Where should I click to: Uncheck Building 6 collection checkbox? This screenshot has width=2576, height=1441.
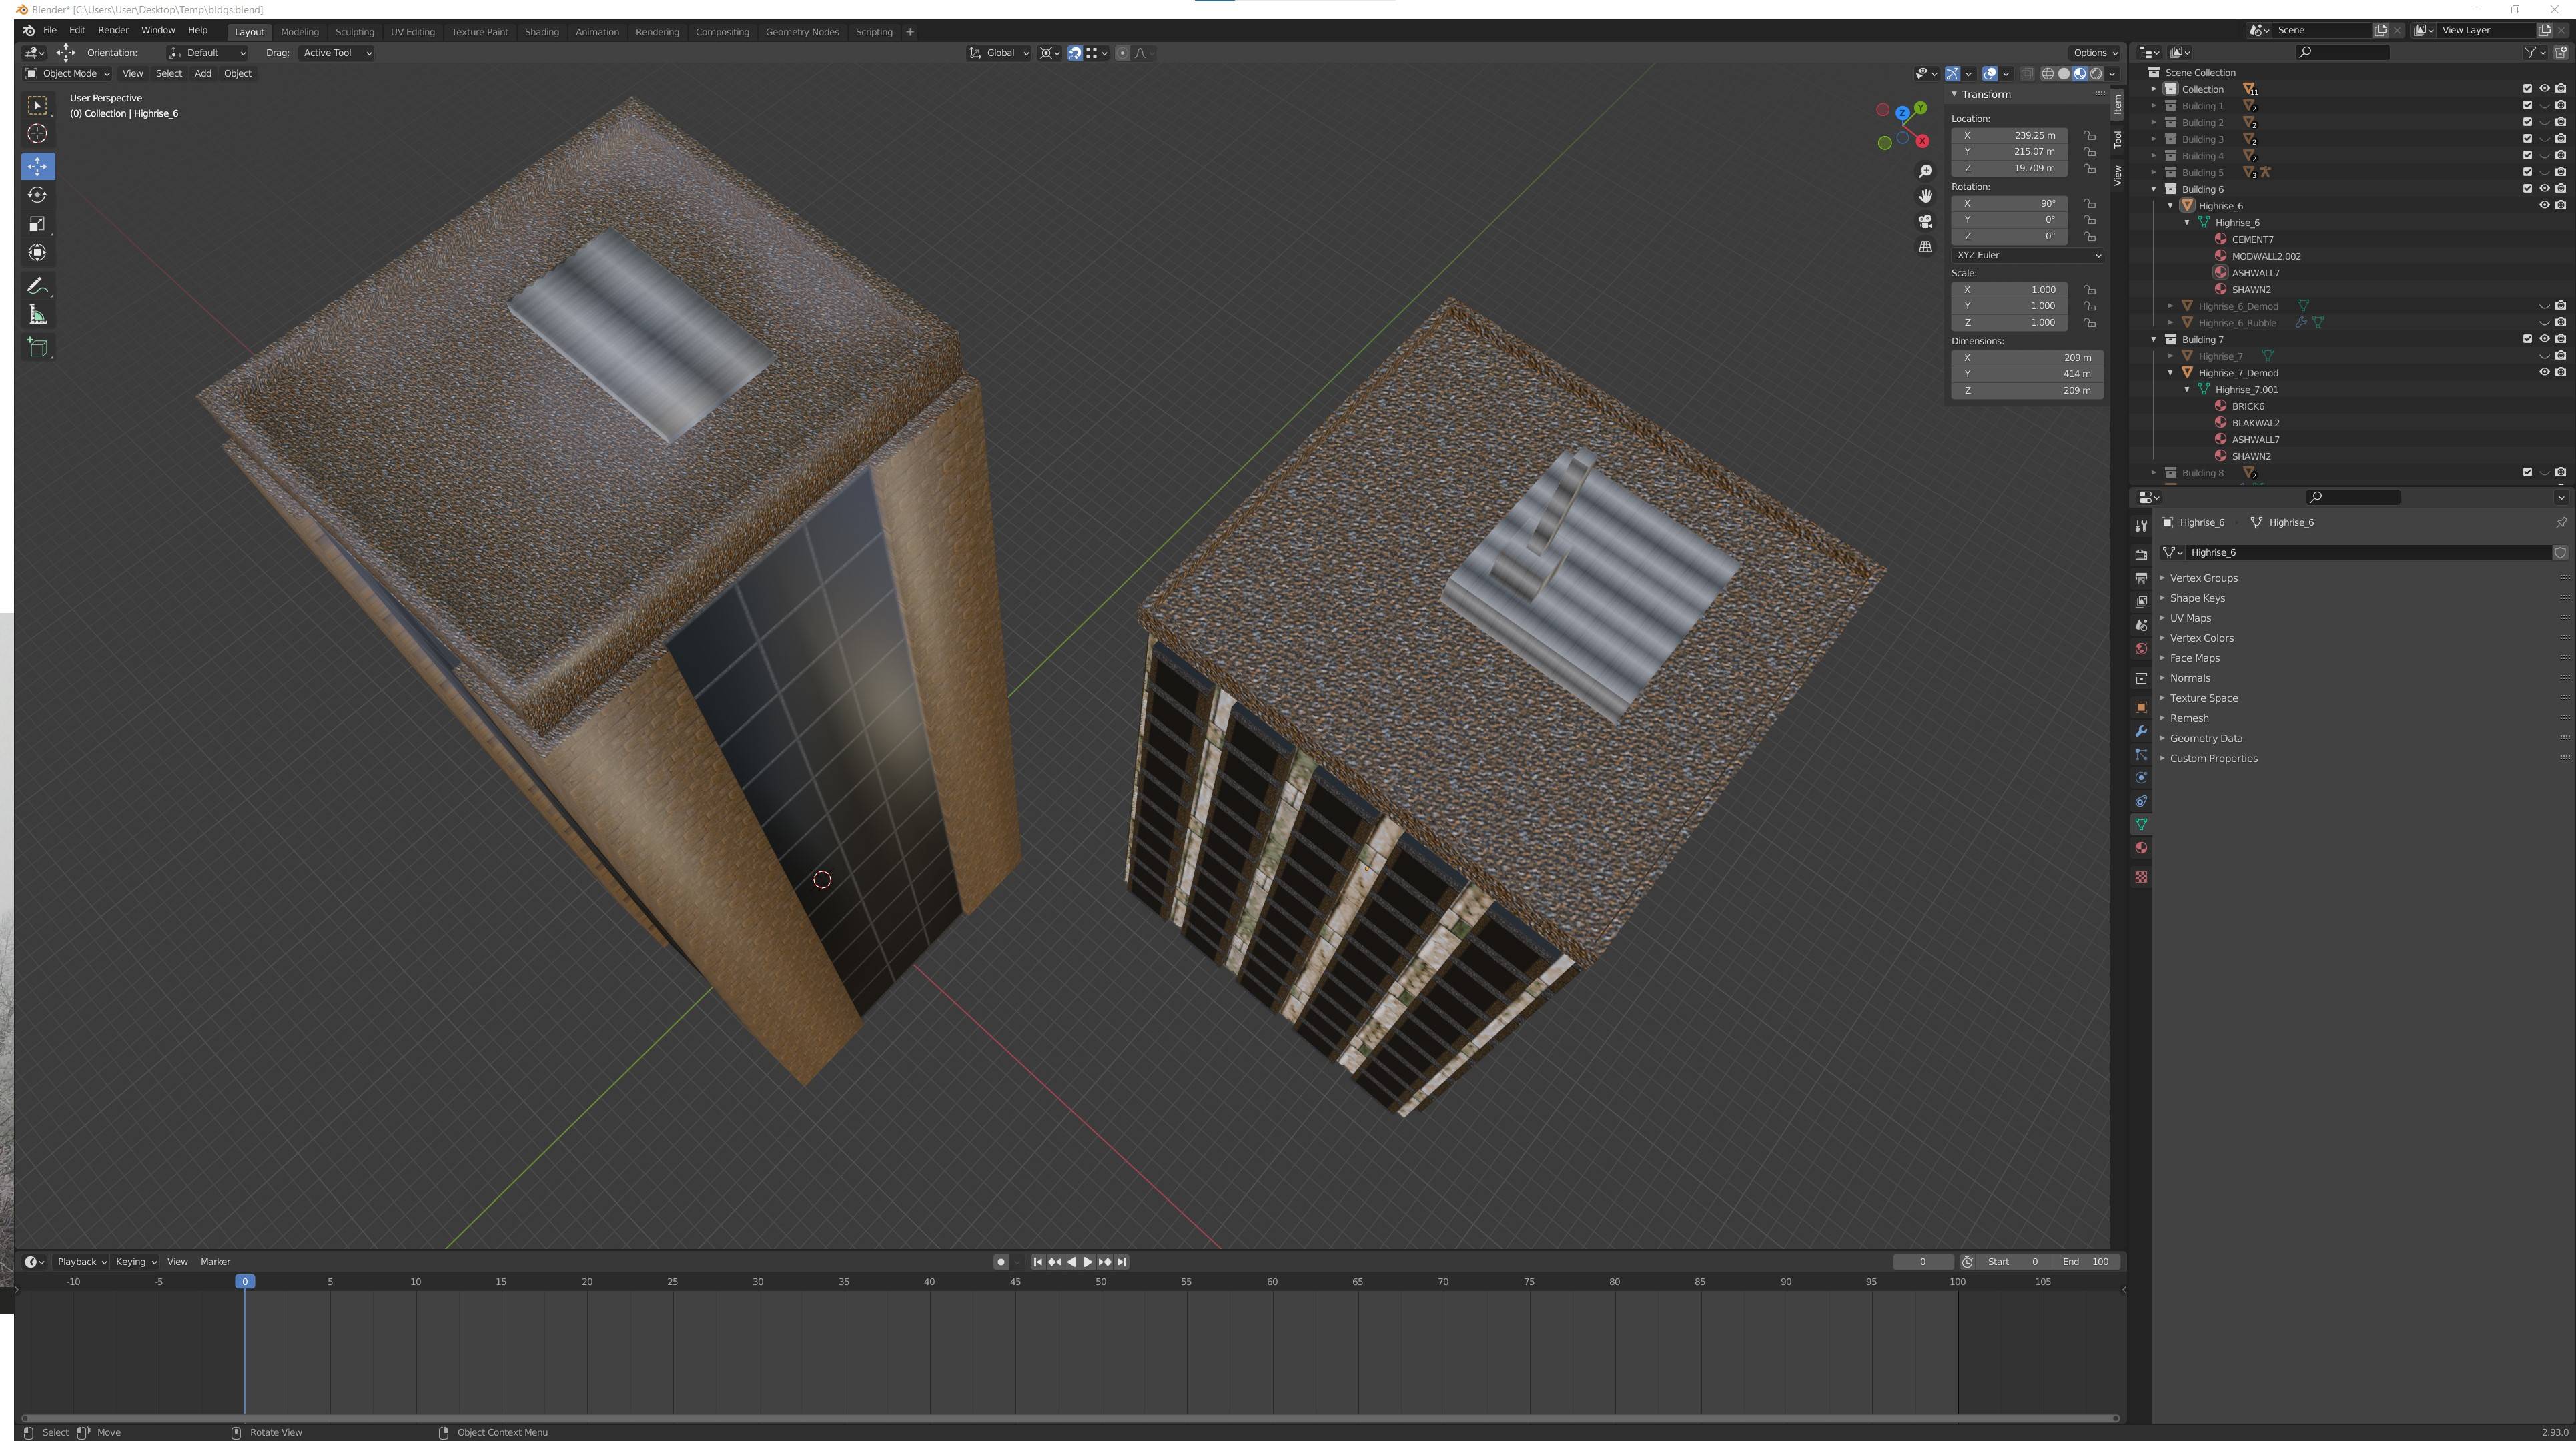[2527, 189]
